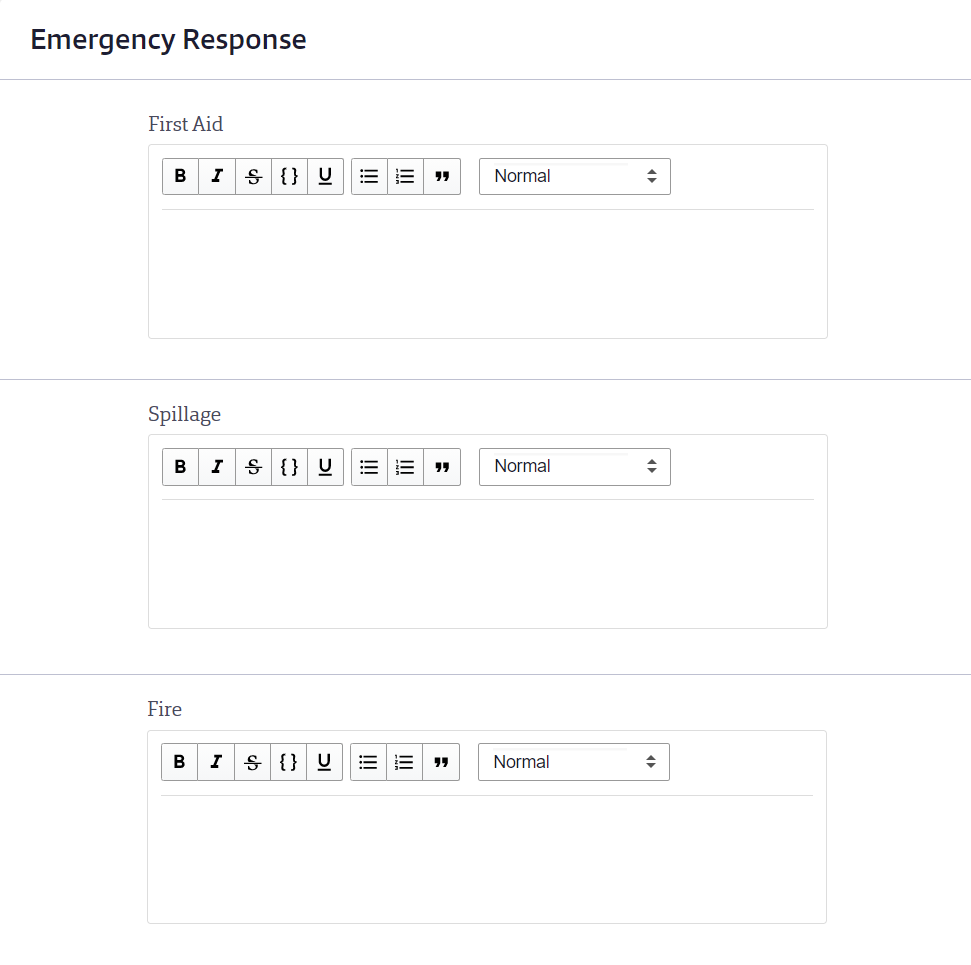The height and width of the screenshot is (965, 971).
Task: Toggle Bold in Spillage editor
Action: click(180, 466)
